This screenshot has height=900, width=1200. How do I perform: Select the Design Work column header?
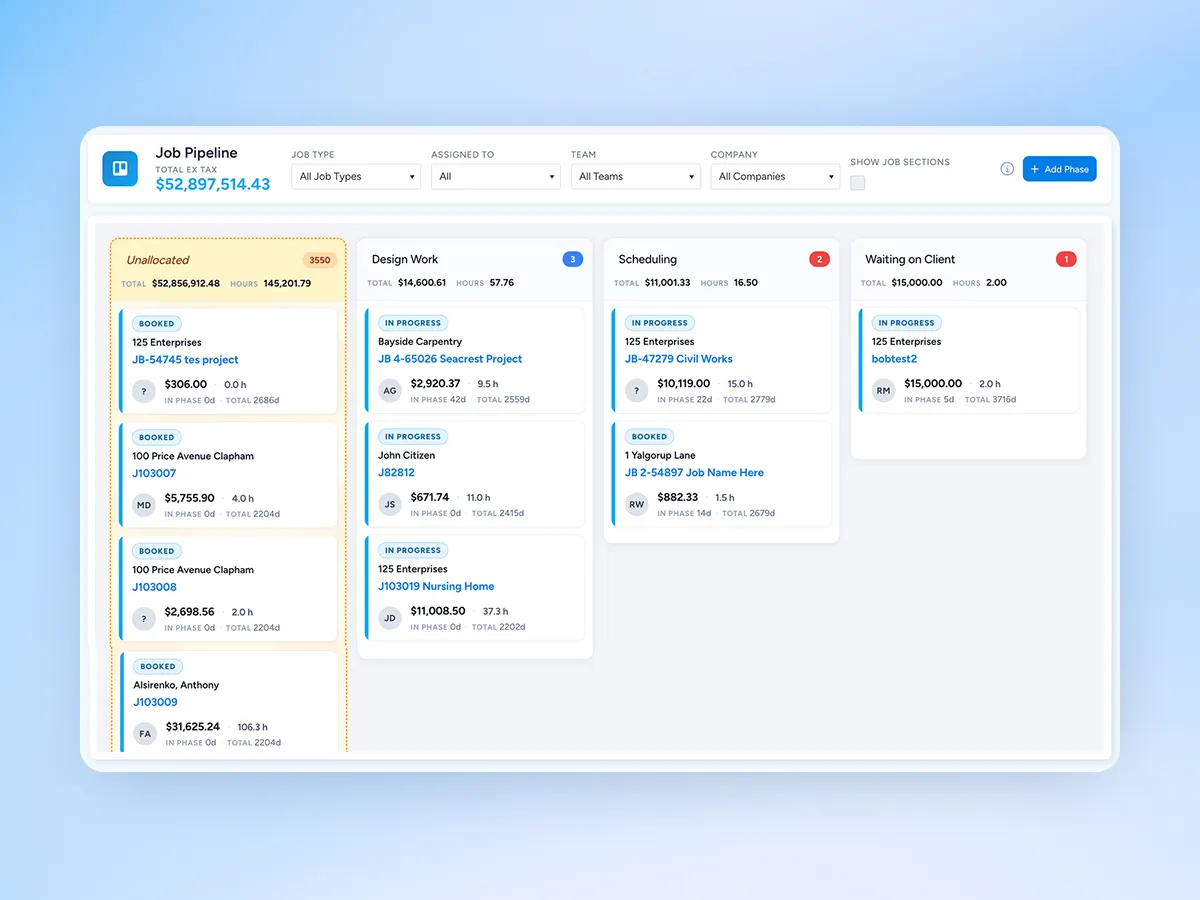click(x=475, y=270)
